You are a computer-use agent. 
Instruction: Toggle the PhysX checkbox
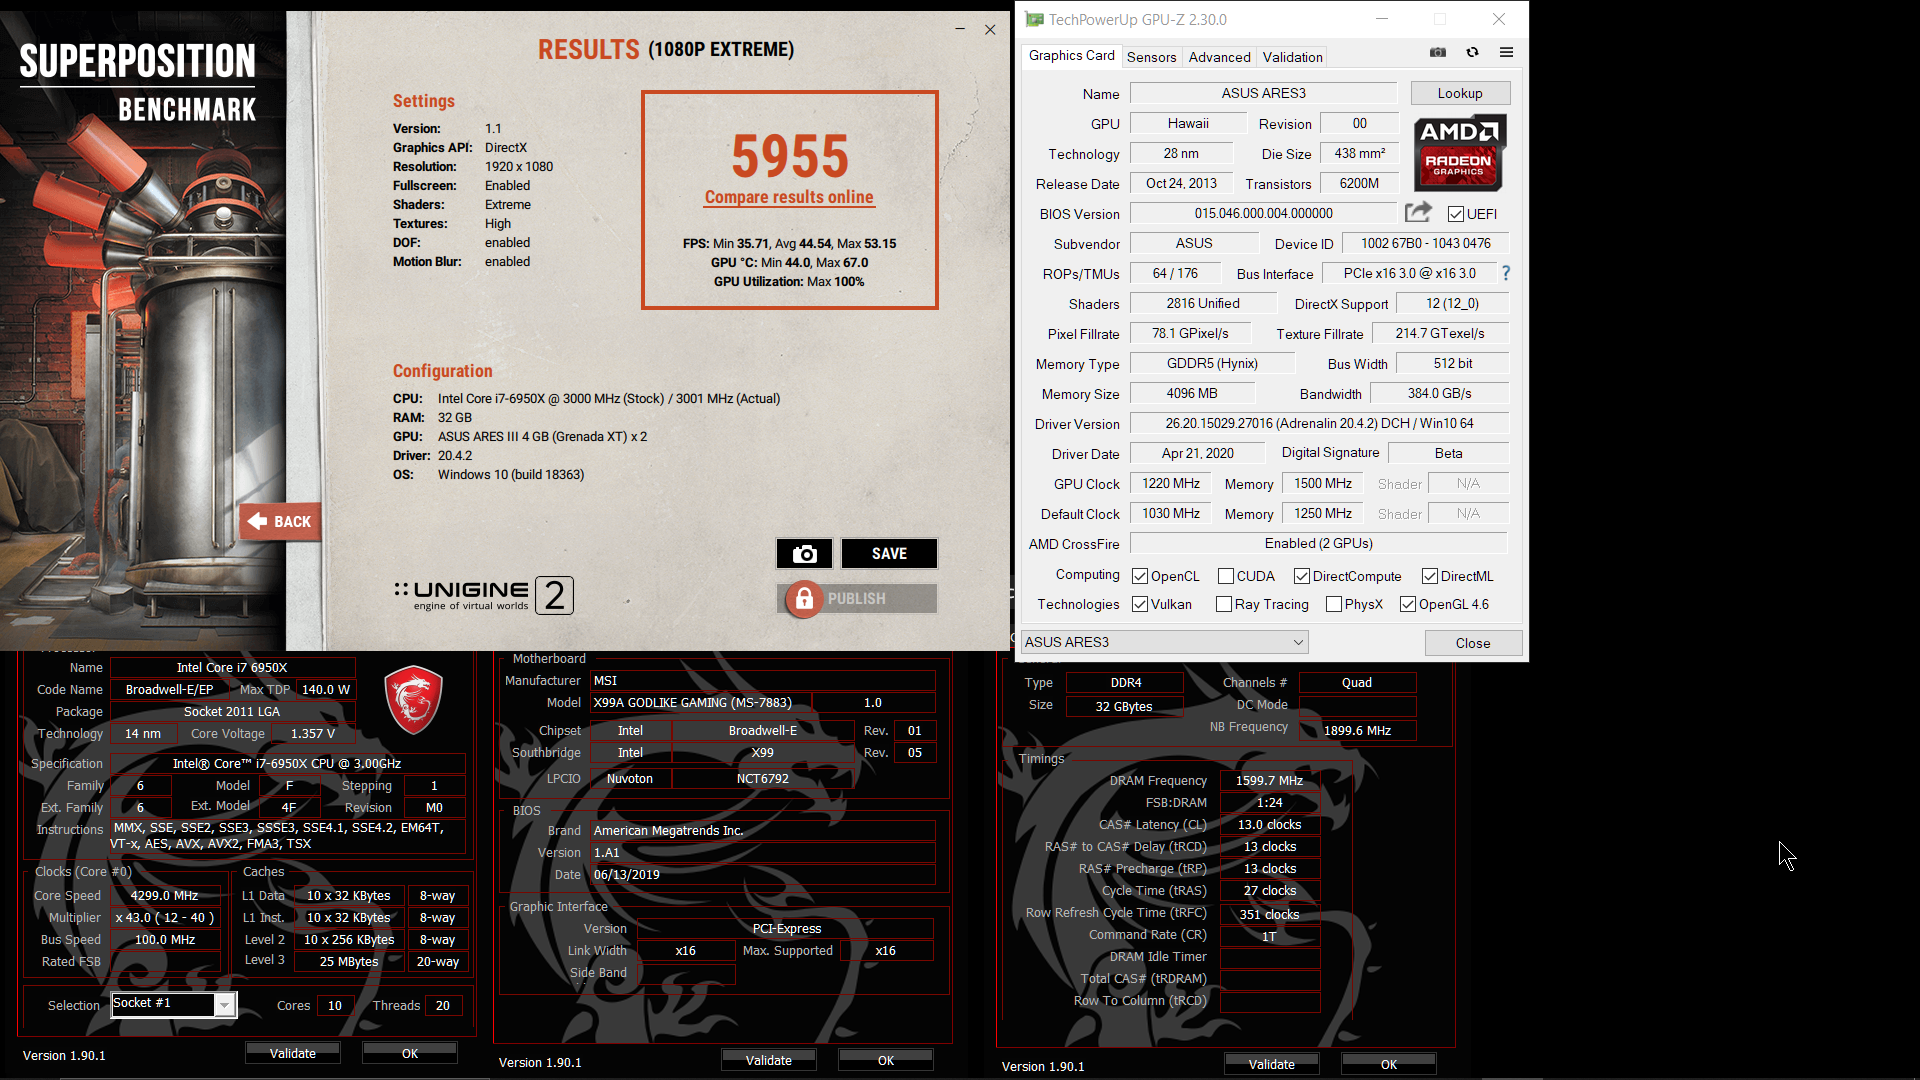(1334, 604)
